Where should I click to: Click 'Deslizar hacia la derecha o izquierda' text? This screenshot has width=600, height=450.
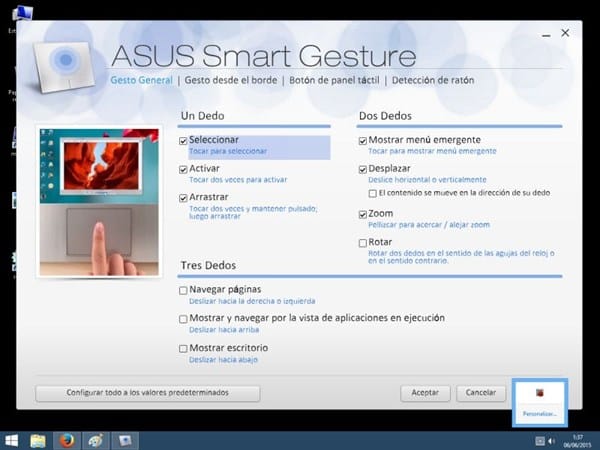coord(252,302)
